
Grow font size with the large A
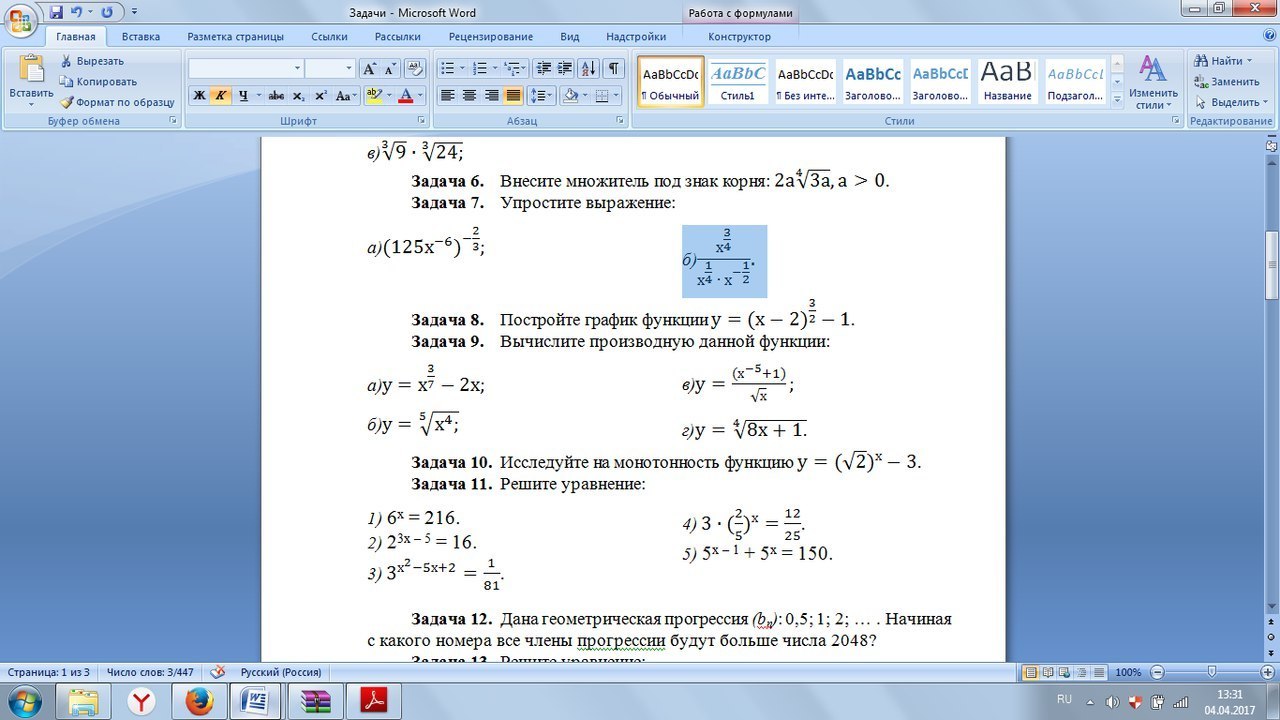tap(369, 68)
